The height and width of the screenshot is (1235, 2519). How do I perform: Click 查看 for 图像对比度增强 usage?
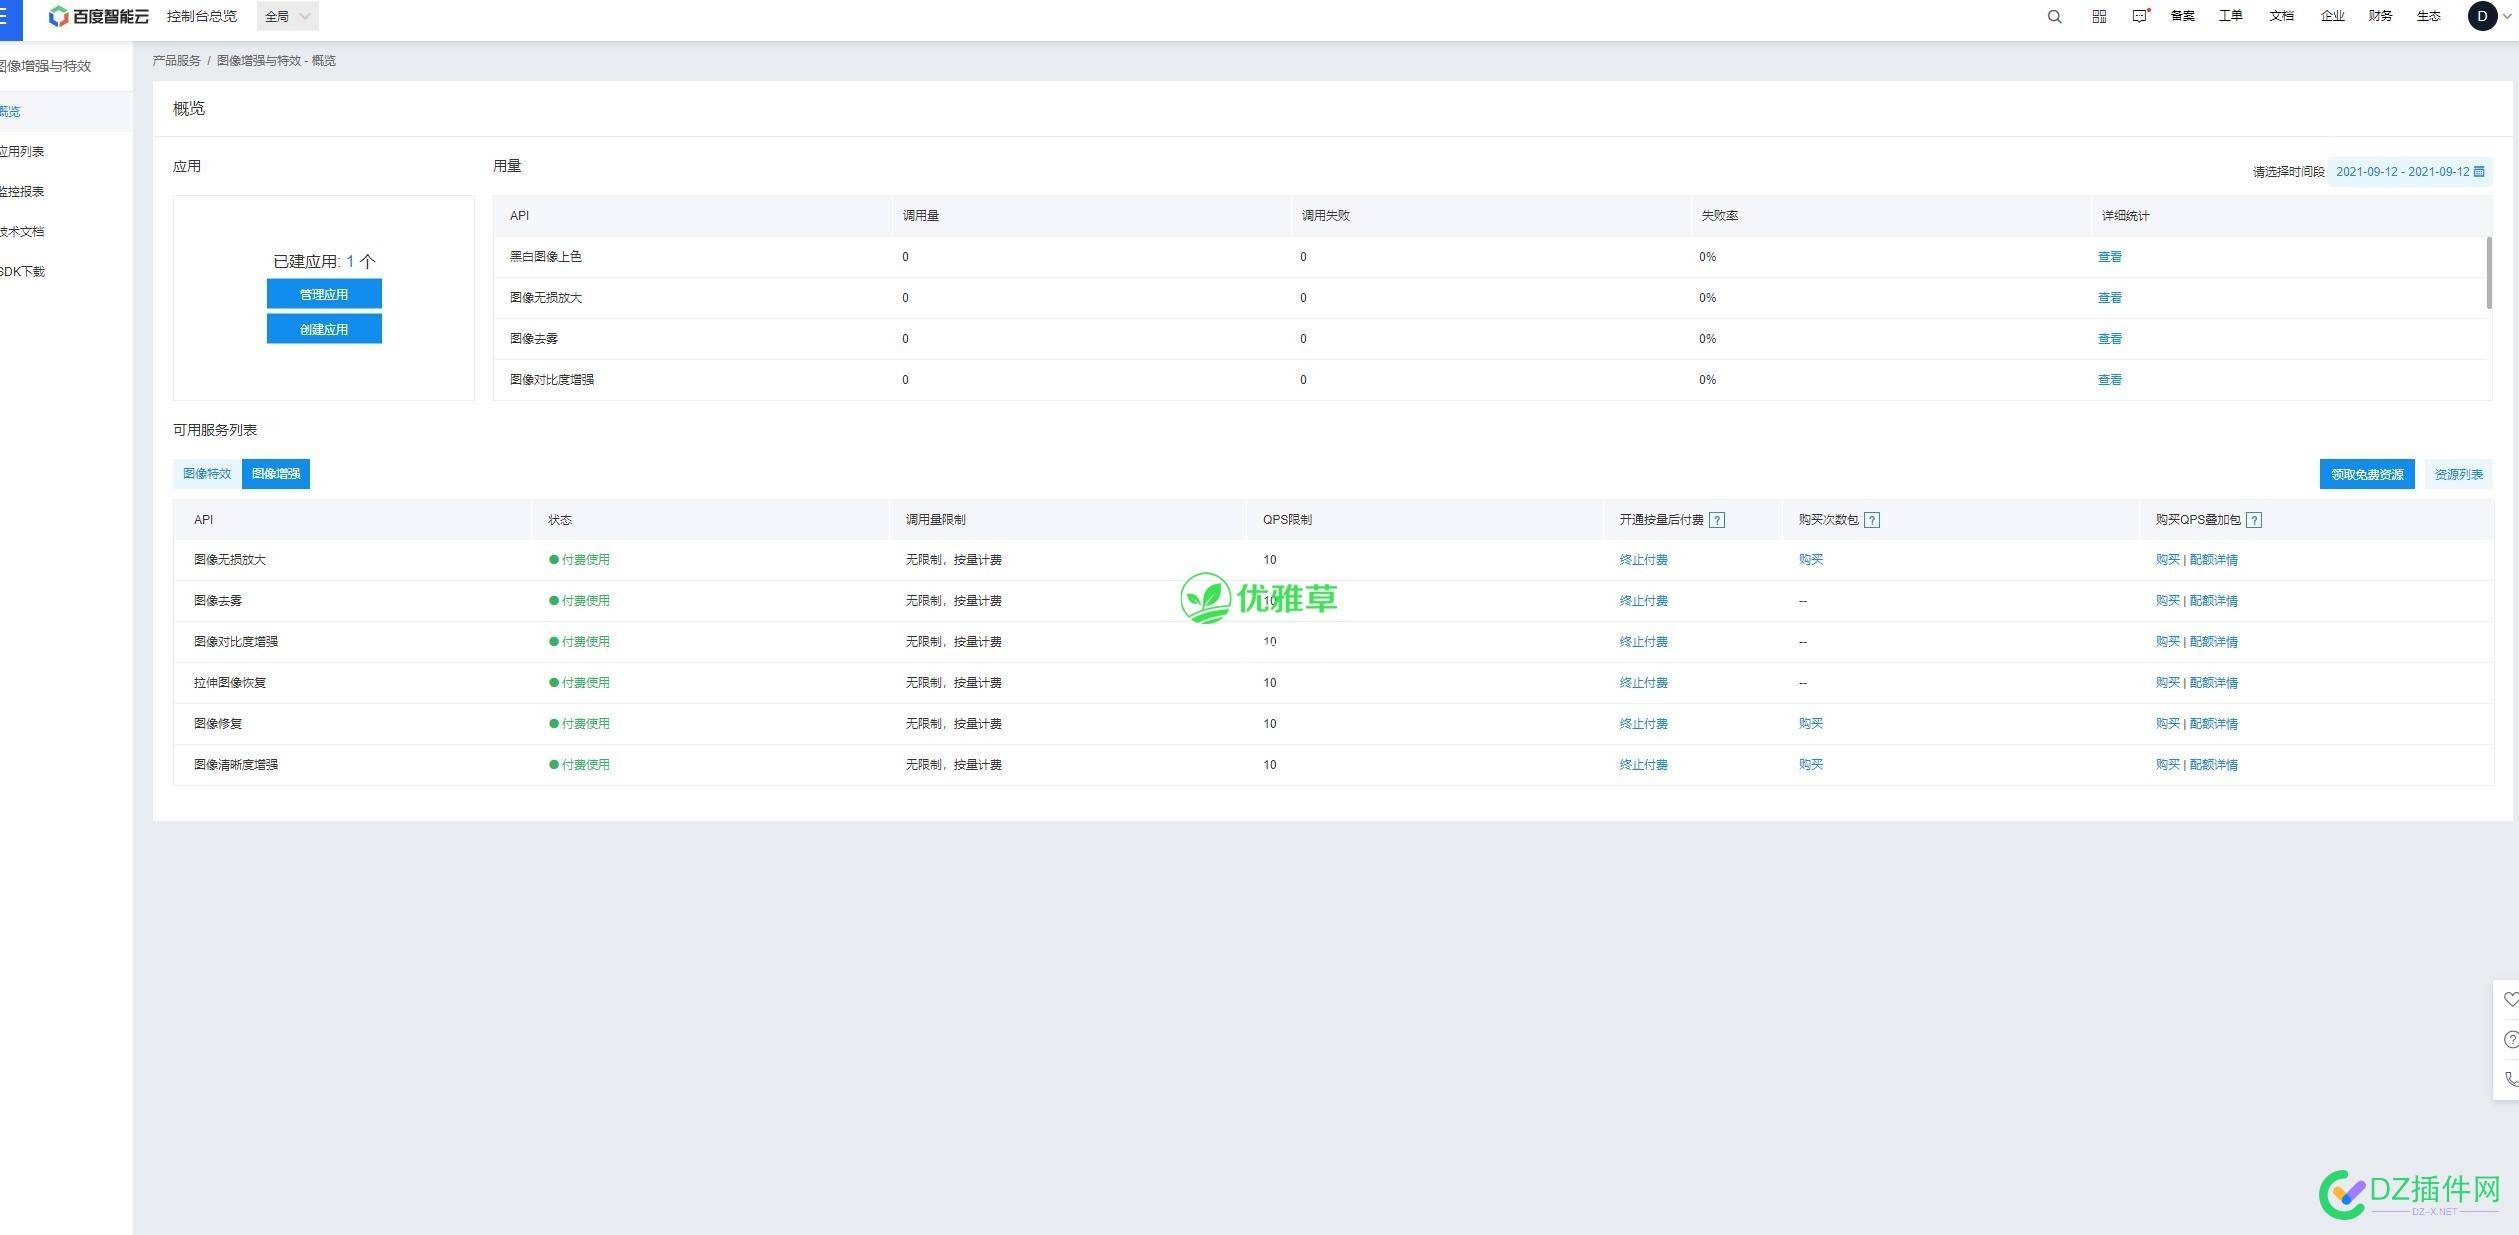click(x=2109, y=380)
